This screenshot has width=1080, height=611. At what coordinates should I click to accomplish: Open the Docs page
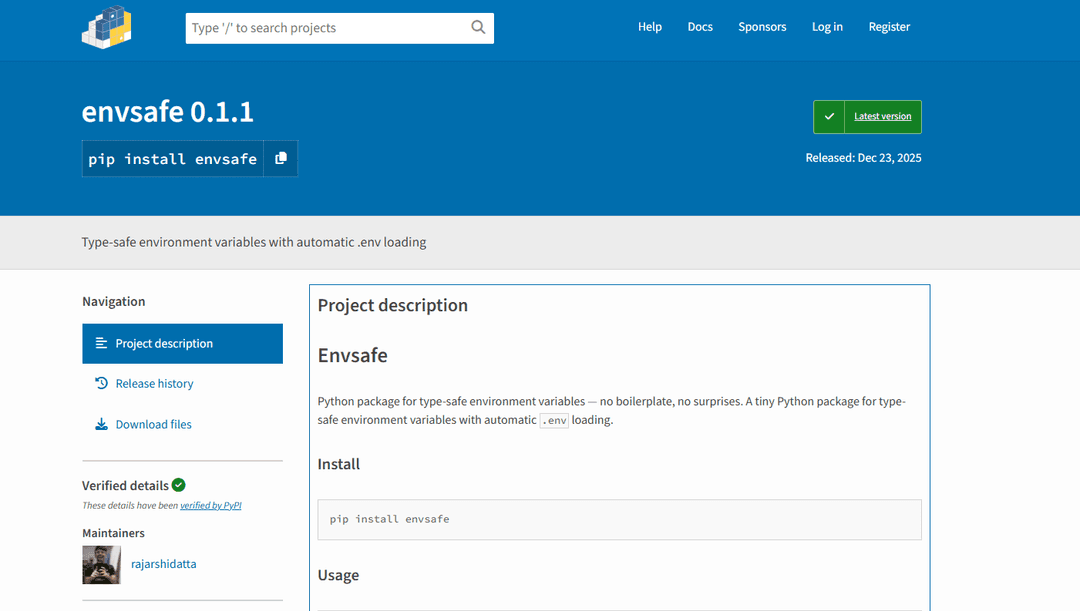click(x=699, y=27)
